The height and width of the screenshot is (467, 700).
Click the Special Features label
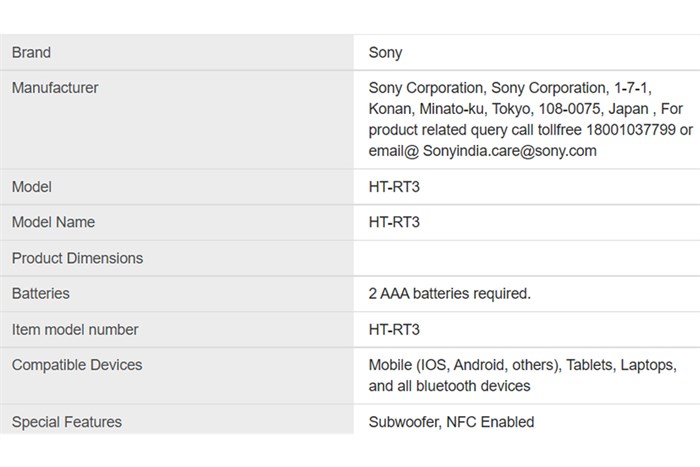tap(67, 422)
